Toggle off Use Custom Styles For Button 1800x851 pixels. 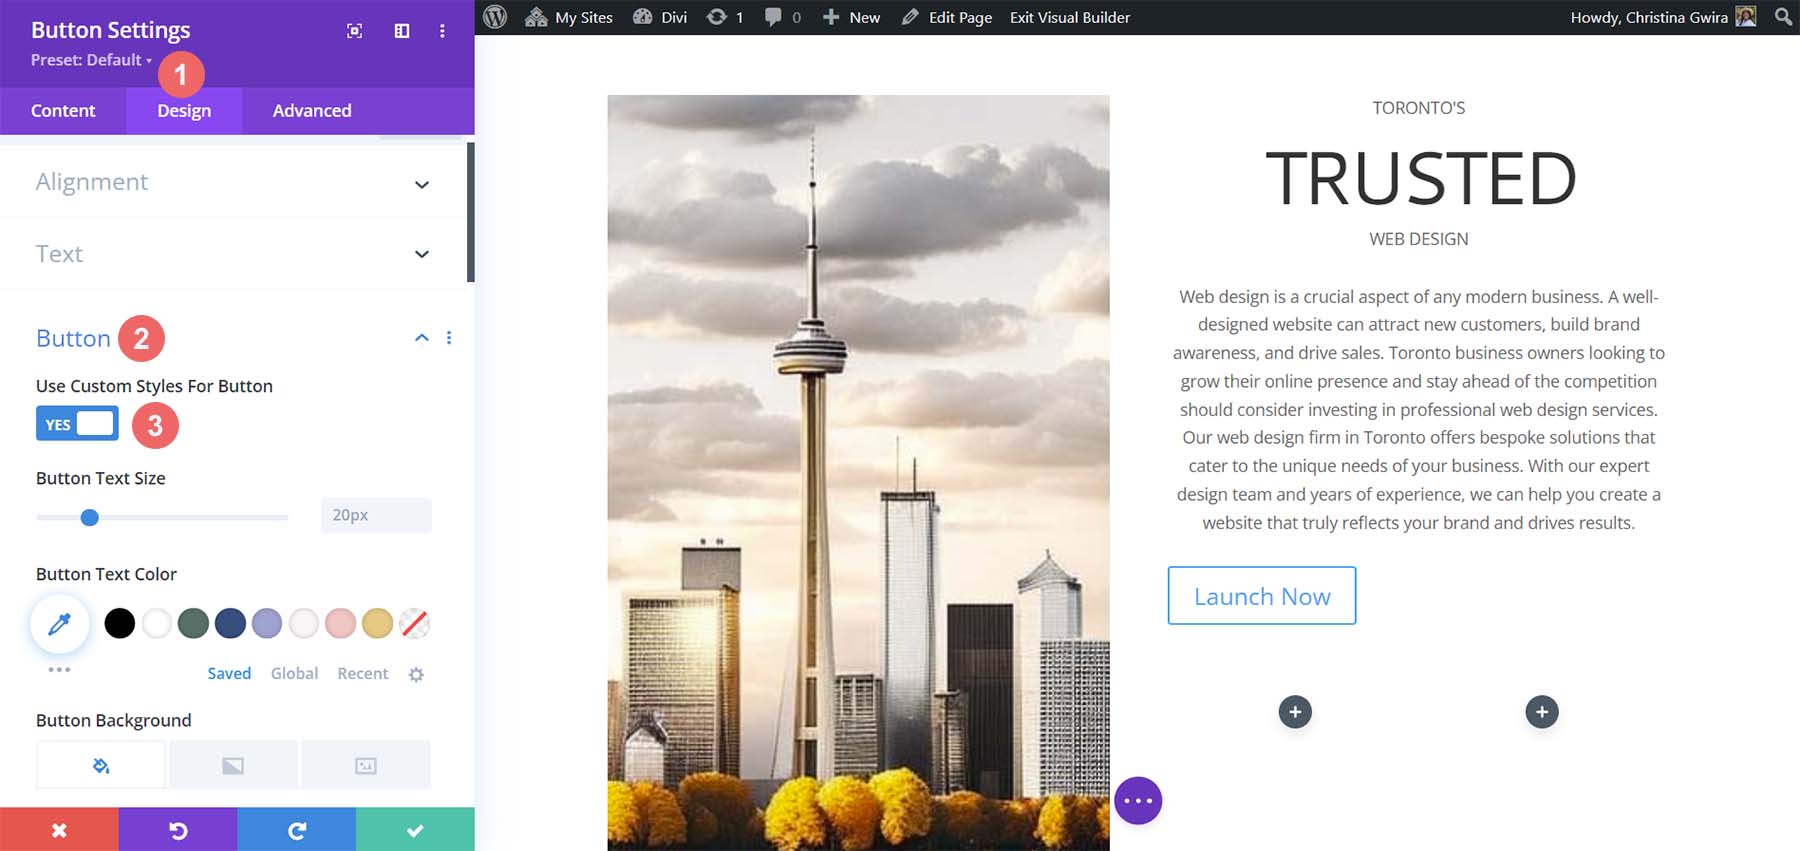click(x=77, y=424)
